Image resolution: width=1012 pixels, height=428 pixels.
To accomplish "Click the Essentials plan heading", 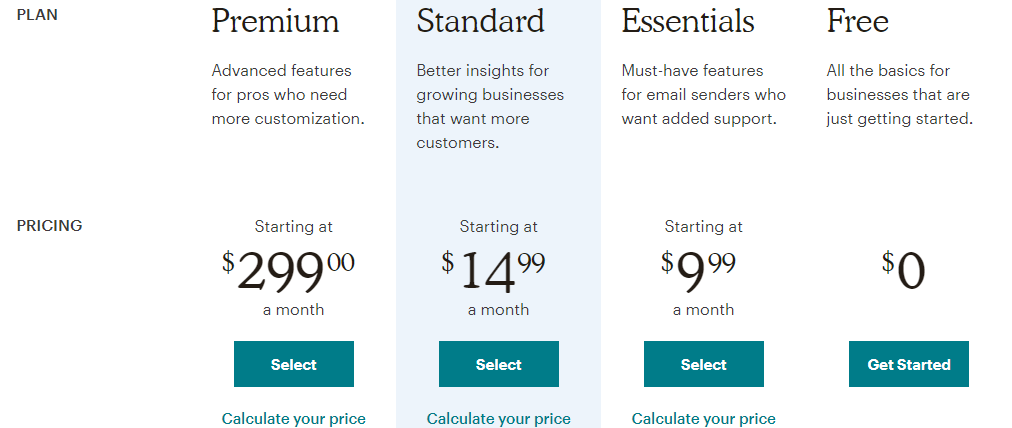I will coord(688,21).
